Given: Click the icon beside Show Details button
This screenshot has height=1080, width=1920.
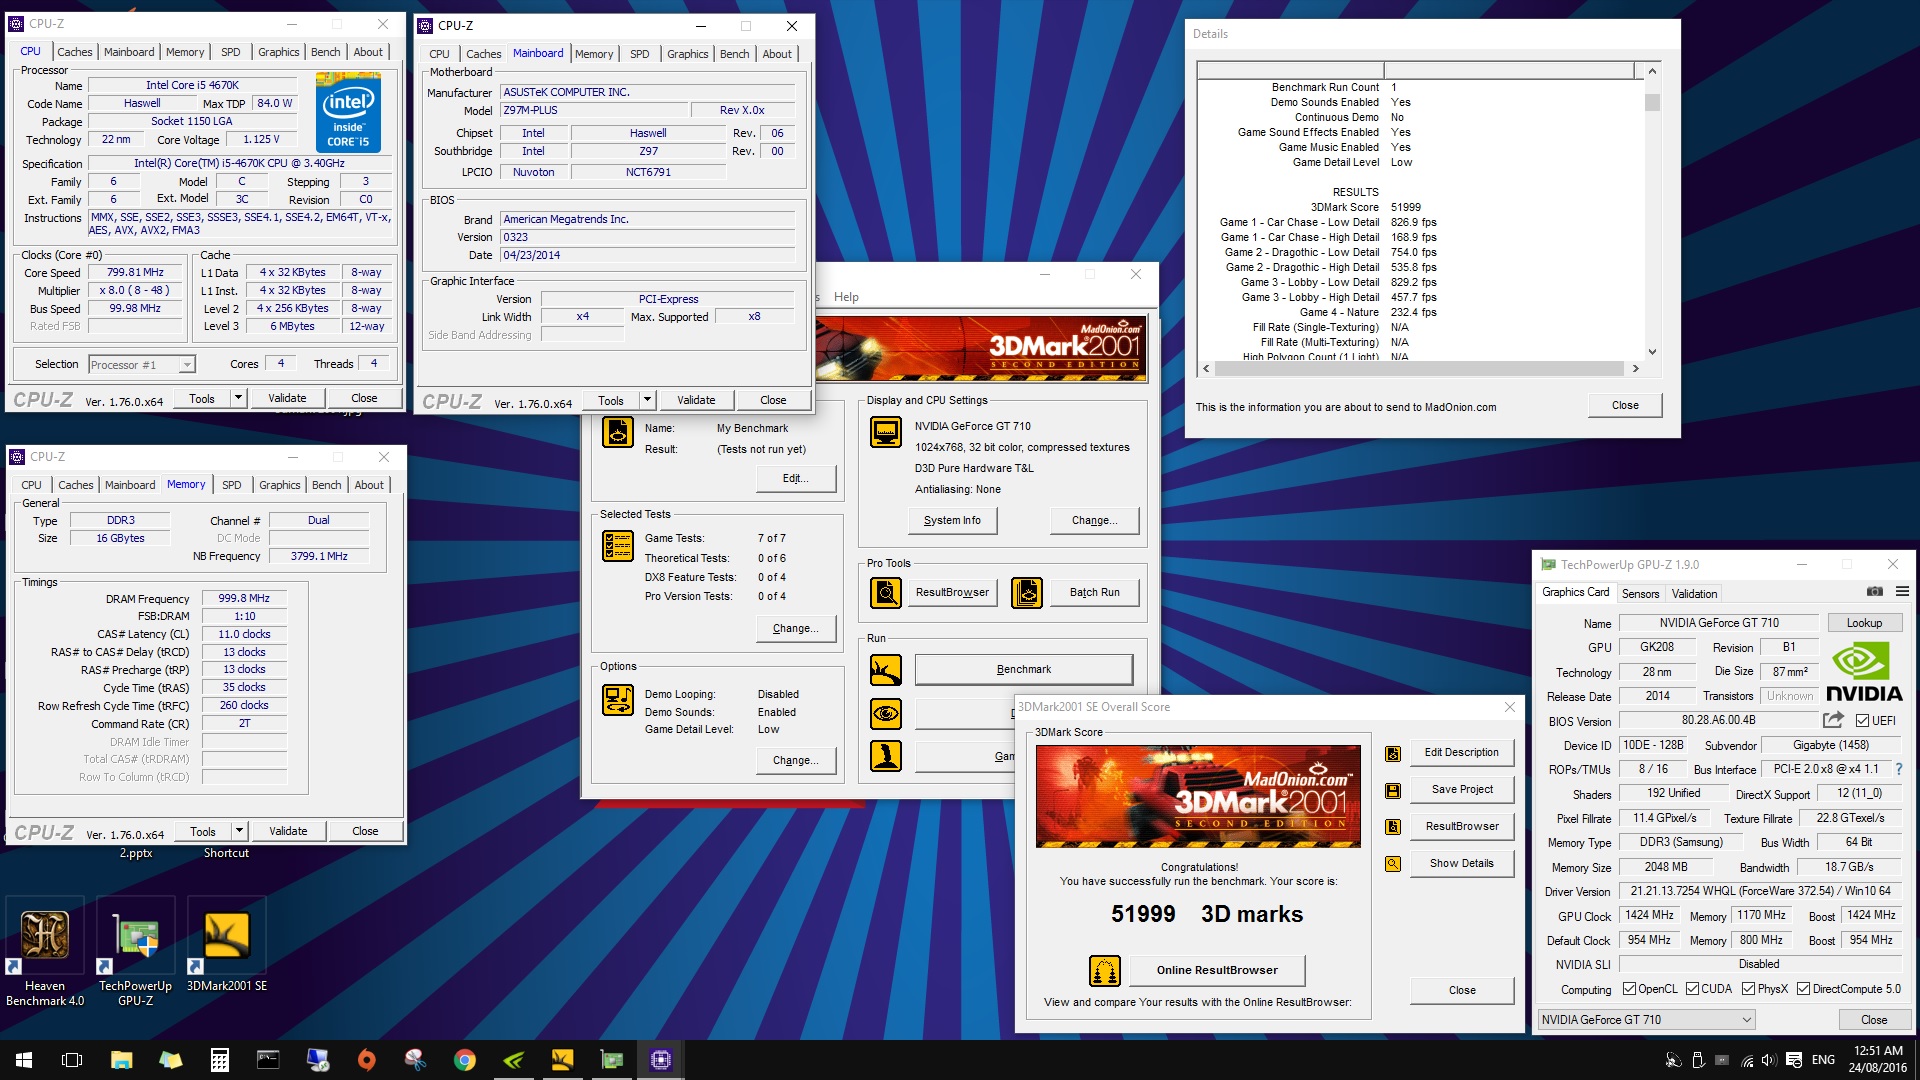Looking at the screenshot, I should (1393, 864).
